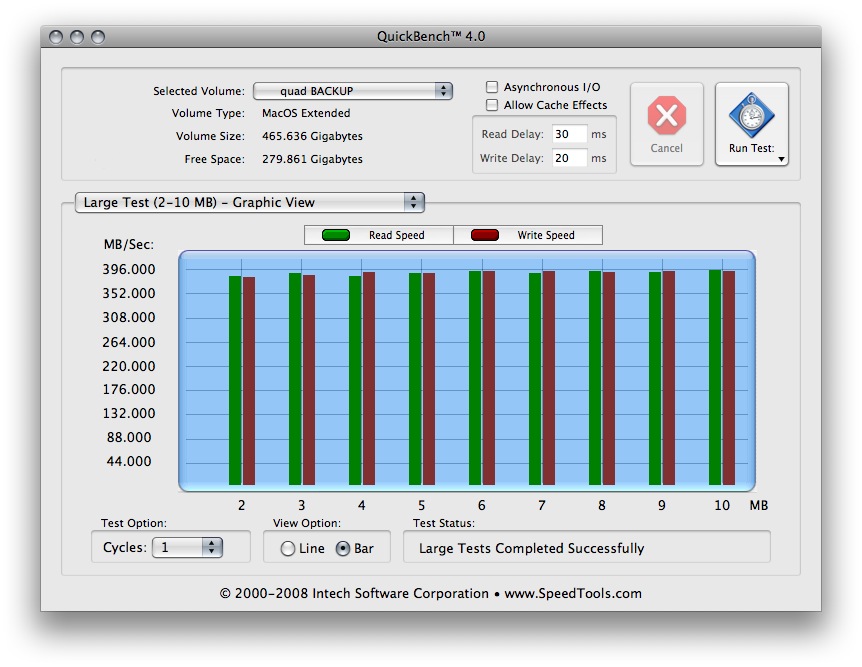Image resolution: width=862 pixels, height=667 pixels.
Task: Open the Run Test options arrow
Action: click(781, 159)
